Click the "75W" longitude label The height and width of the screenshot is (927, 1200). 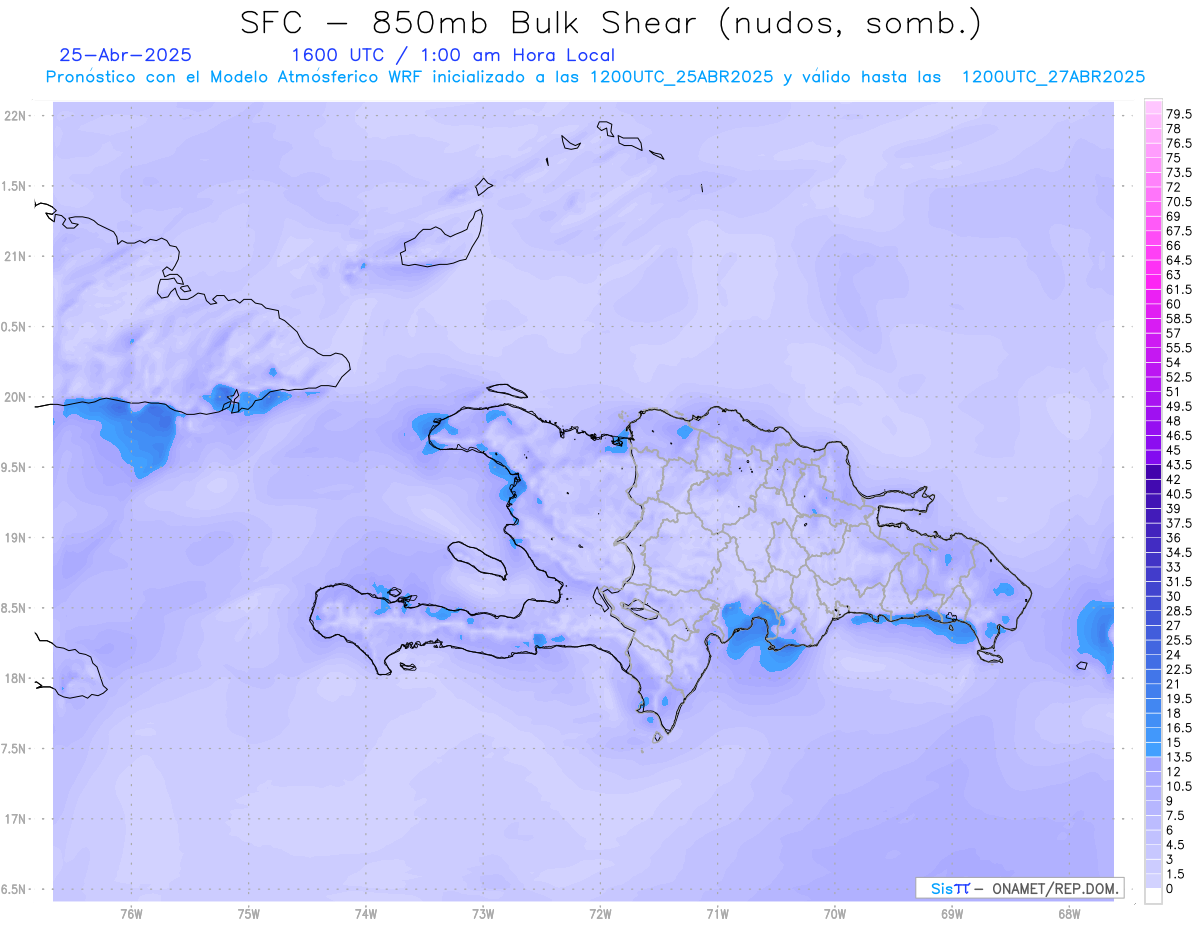(x=249, y=914)
